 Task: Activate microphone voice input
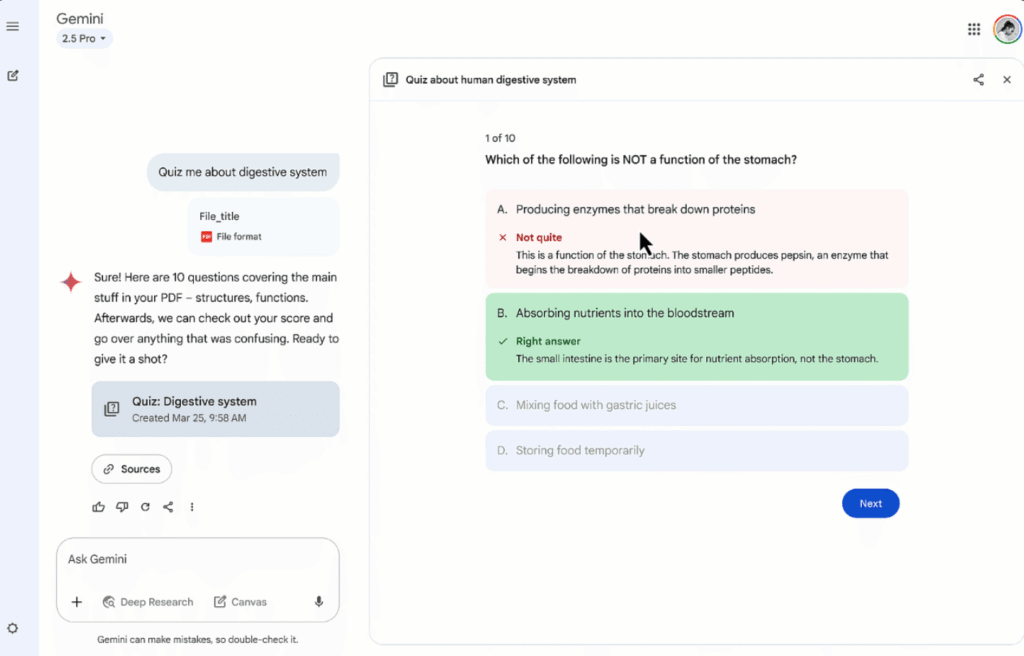coord(319,602)
